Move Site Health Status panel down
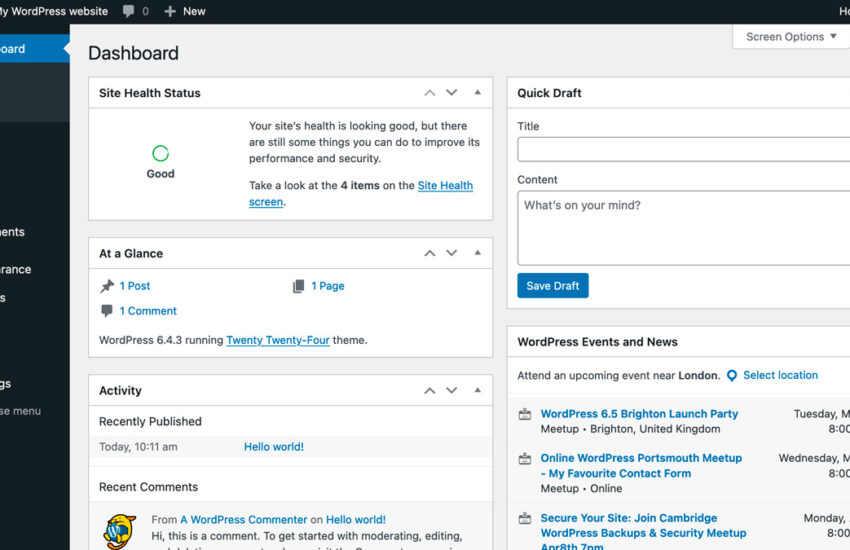850x550 pixels. (x=451, y=93)
